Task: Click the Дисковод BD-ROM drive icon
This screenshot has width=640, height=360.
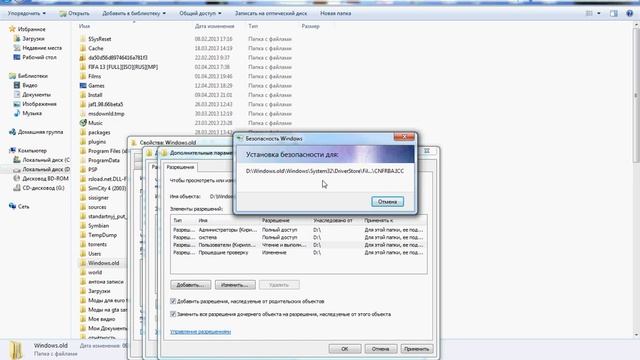Action: [17, 178]
